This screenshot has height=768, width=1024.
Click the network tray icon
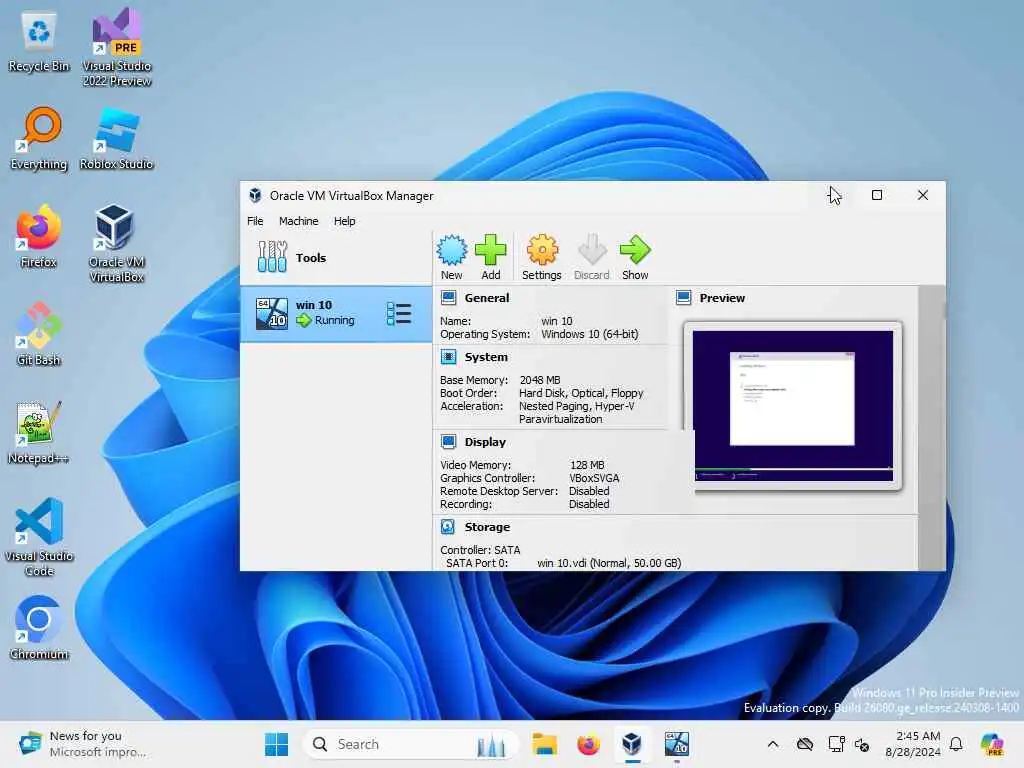pyautogui.click(x=836, y=744)
